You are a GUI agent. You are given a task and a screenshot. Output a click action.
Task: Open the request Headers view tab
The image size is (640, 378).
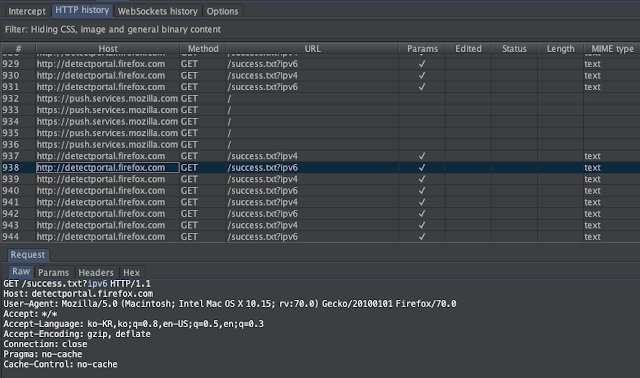pos(96,272)
